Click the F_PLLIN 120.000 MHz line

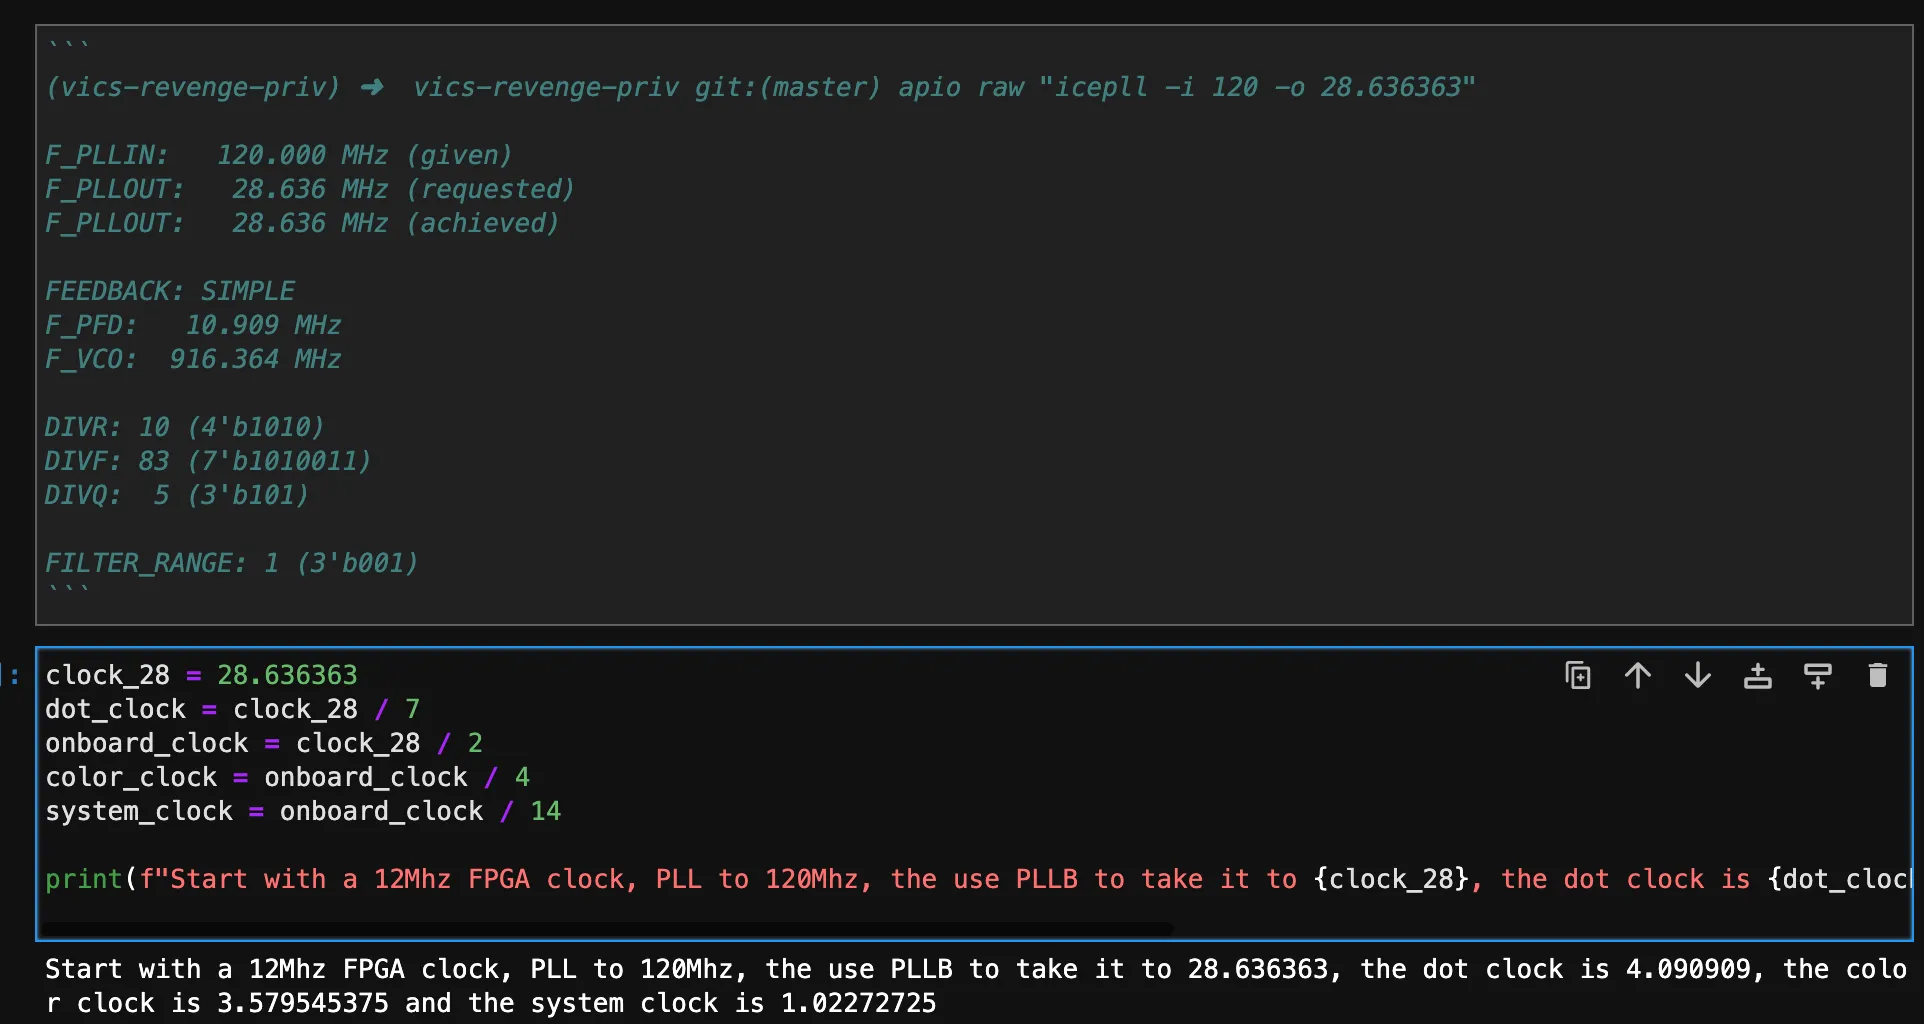278,156
